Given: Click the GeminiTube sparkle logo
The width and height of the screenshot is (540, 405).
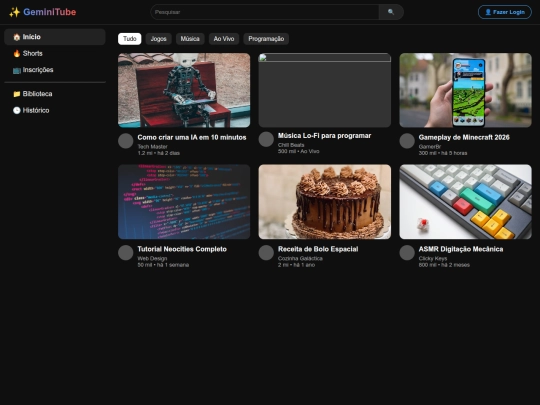Looking at the screenshot, I should coord(42,12).
